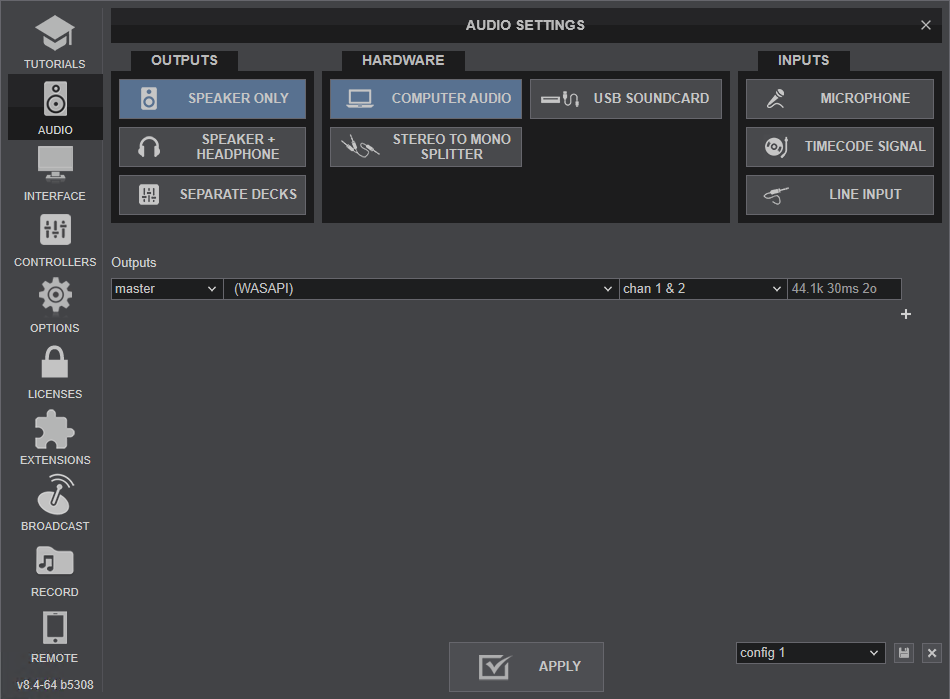The width and height of the screenshot is (950, 699).
Task: Select Separate Decks output mode
Action: pyautogui.click(x=213, y=195)
